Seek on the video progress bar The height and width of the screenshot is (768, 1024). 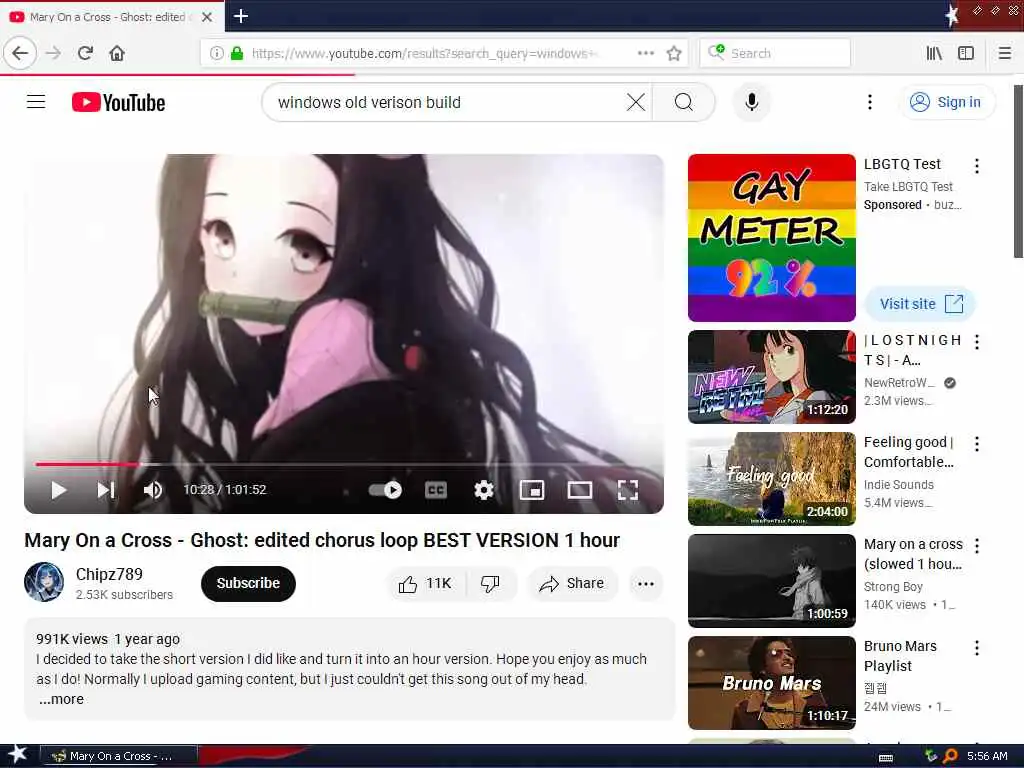[344, 464]
